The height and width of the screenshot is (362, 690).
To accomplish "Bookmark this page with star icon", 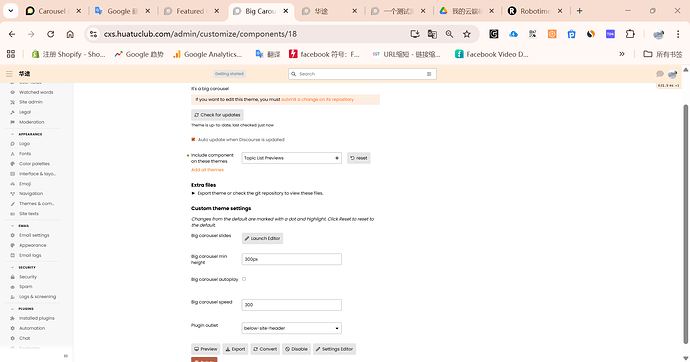I will 467,34.
